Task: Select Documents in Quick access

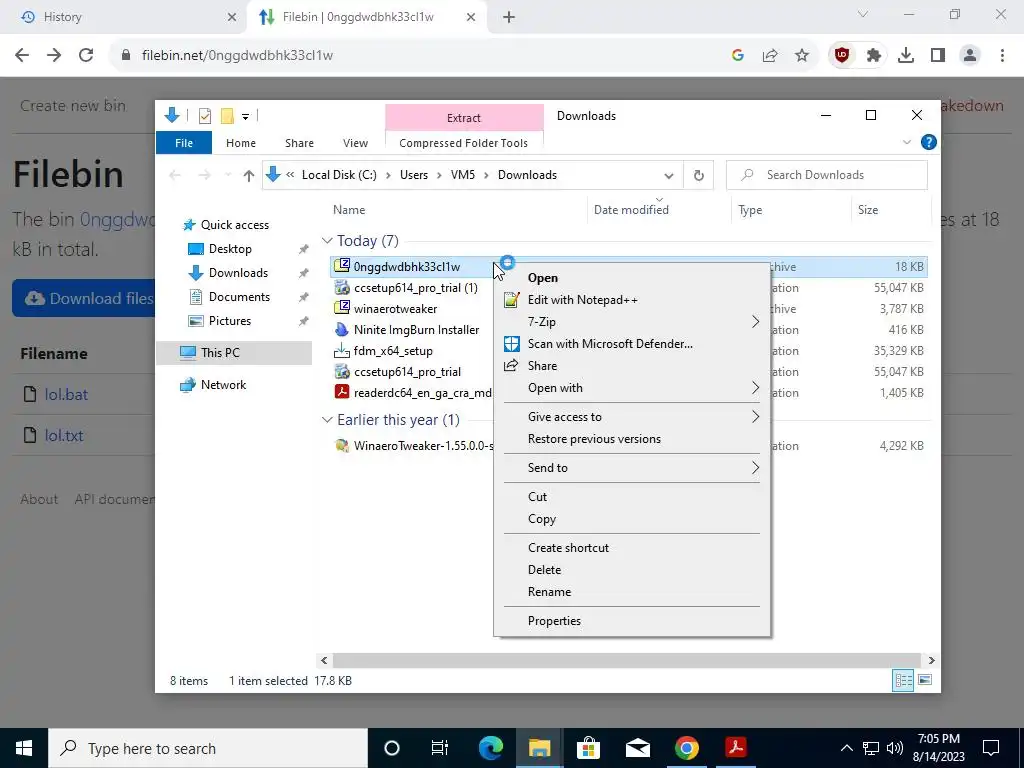Action: tap(239, 297)
